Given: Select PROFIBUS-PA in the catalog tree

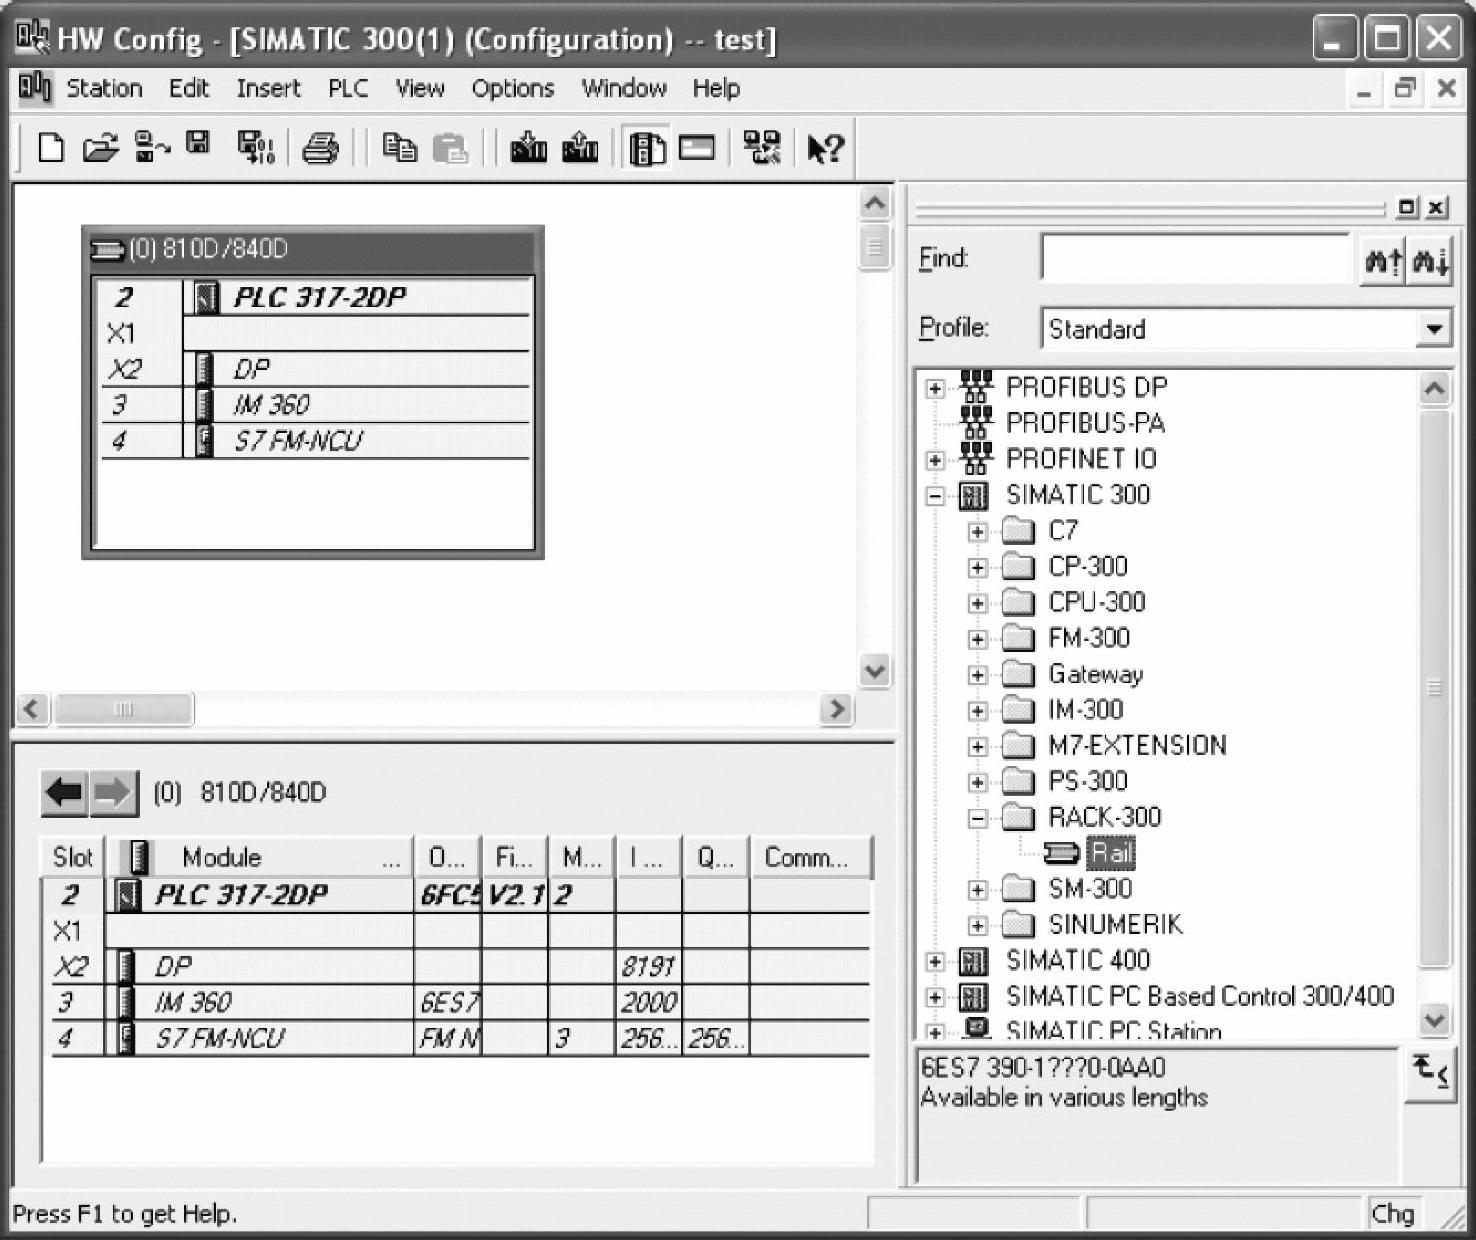Looking at the screenshot, I should pyautogui.click(x=1085, y=424).
